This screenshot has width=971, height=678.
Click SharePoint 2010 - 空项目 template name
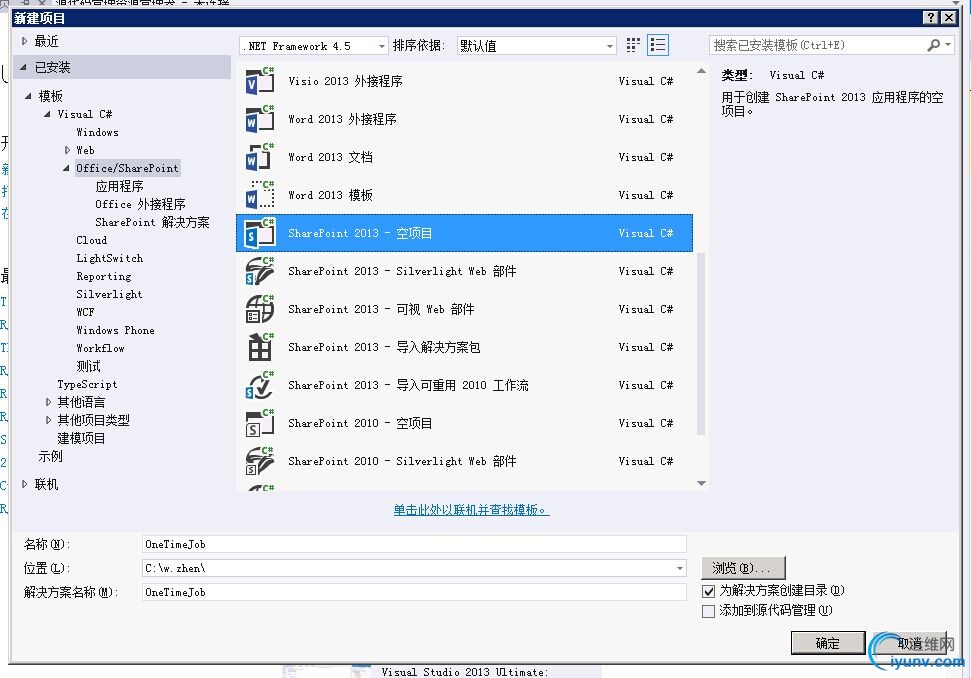pyautogui.click(x=360, y=424)
